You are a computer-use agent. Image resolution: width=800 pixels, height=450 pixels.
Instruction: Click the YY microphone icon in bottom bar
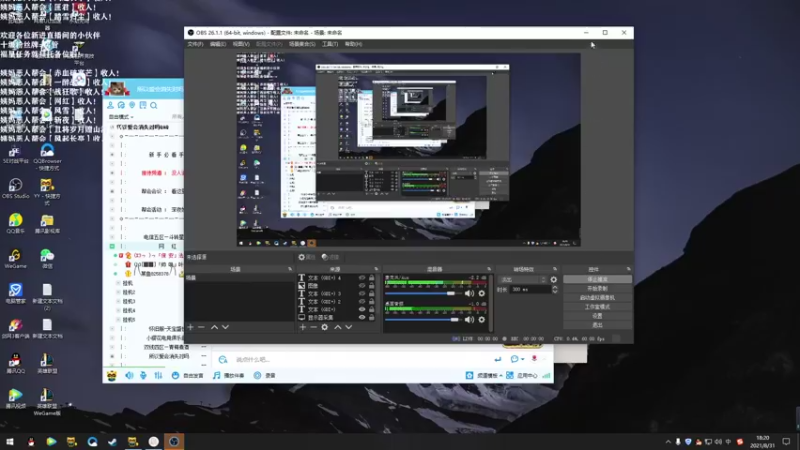[x=143, y=376]
